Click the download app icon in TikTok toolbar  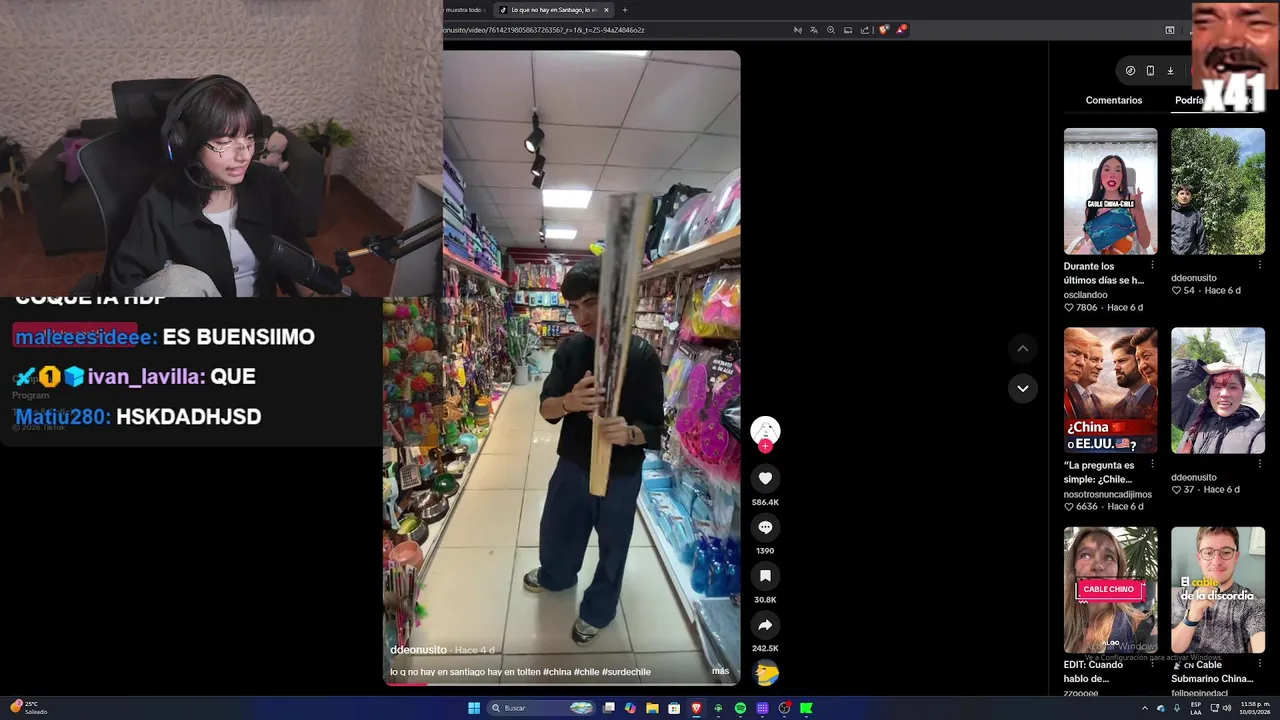(1170, 71)
